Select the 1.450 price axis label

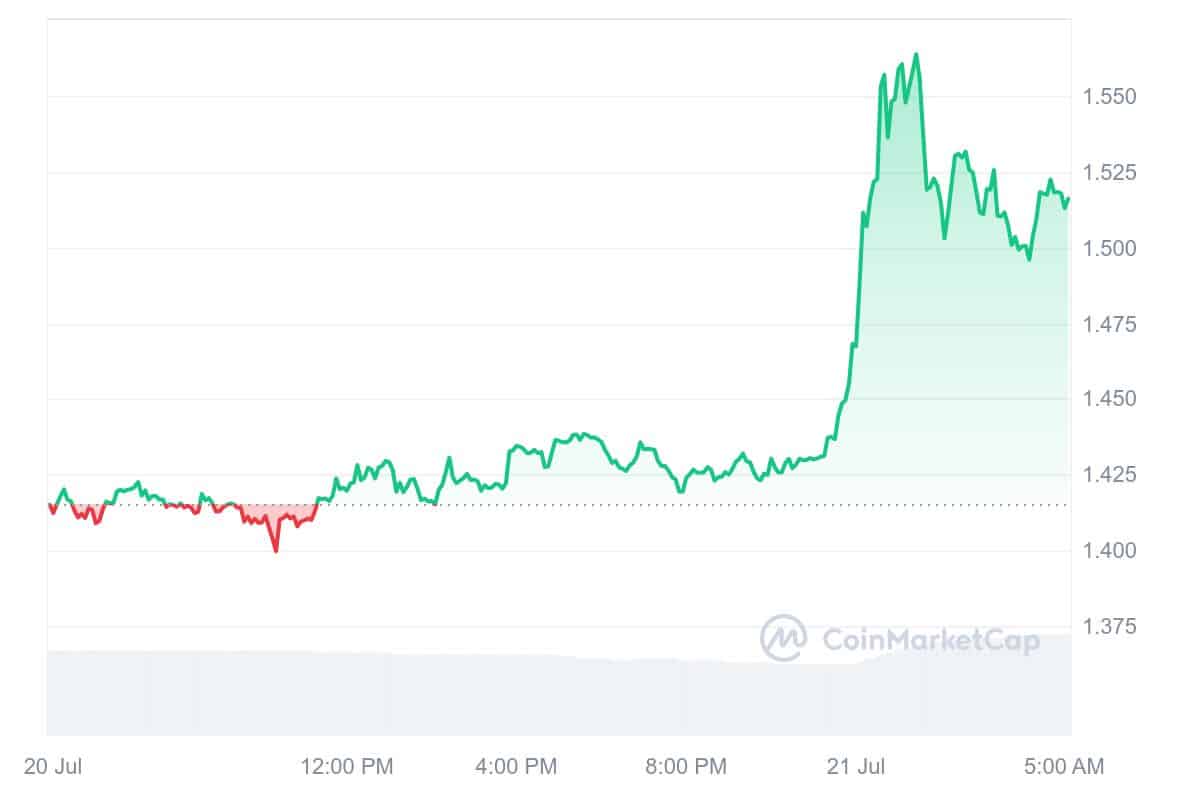point(1110,399)
